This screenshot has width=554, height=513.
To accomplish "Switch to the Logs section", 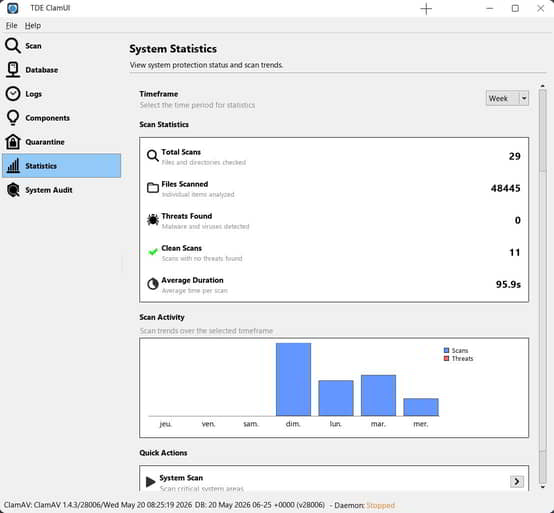I will pos(61,94).
